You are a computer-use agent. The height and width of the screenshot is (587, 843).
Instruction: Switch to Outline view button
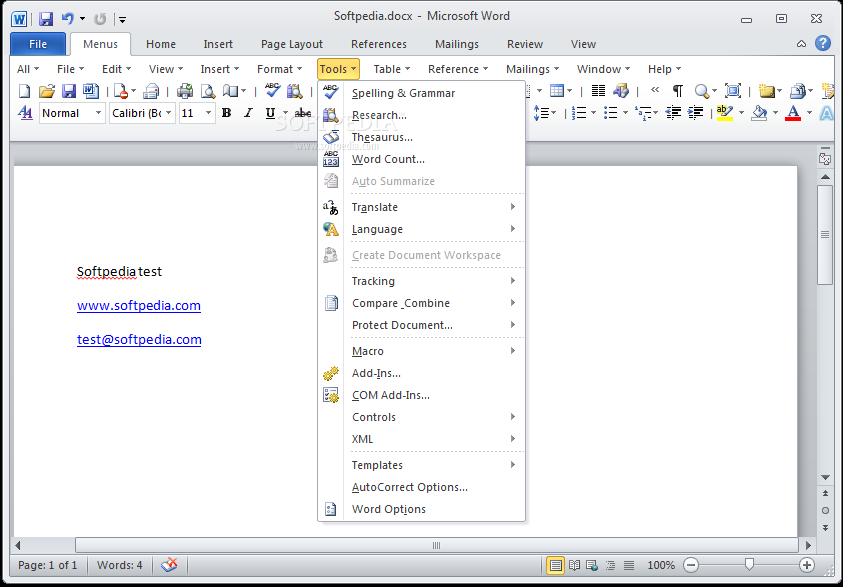tap(611, 565)
